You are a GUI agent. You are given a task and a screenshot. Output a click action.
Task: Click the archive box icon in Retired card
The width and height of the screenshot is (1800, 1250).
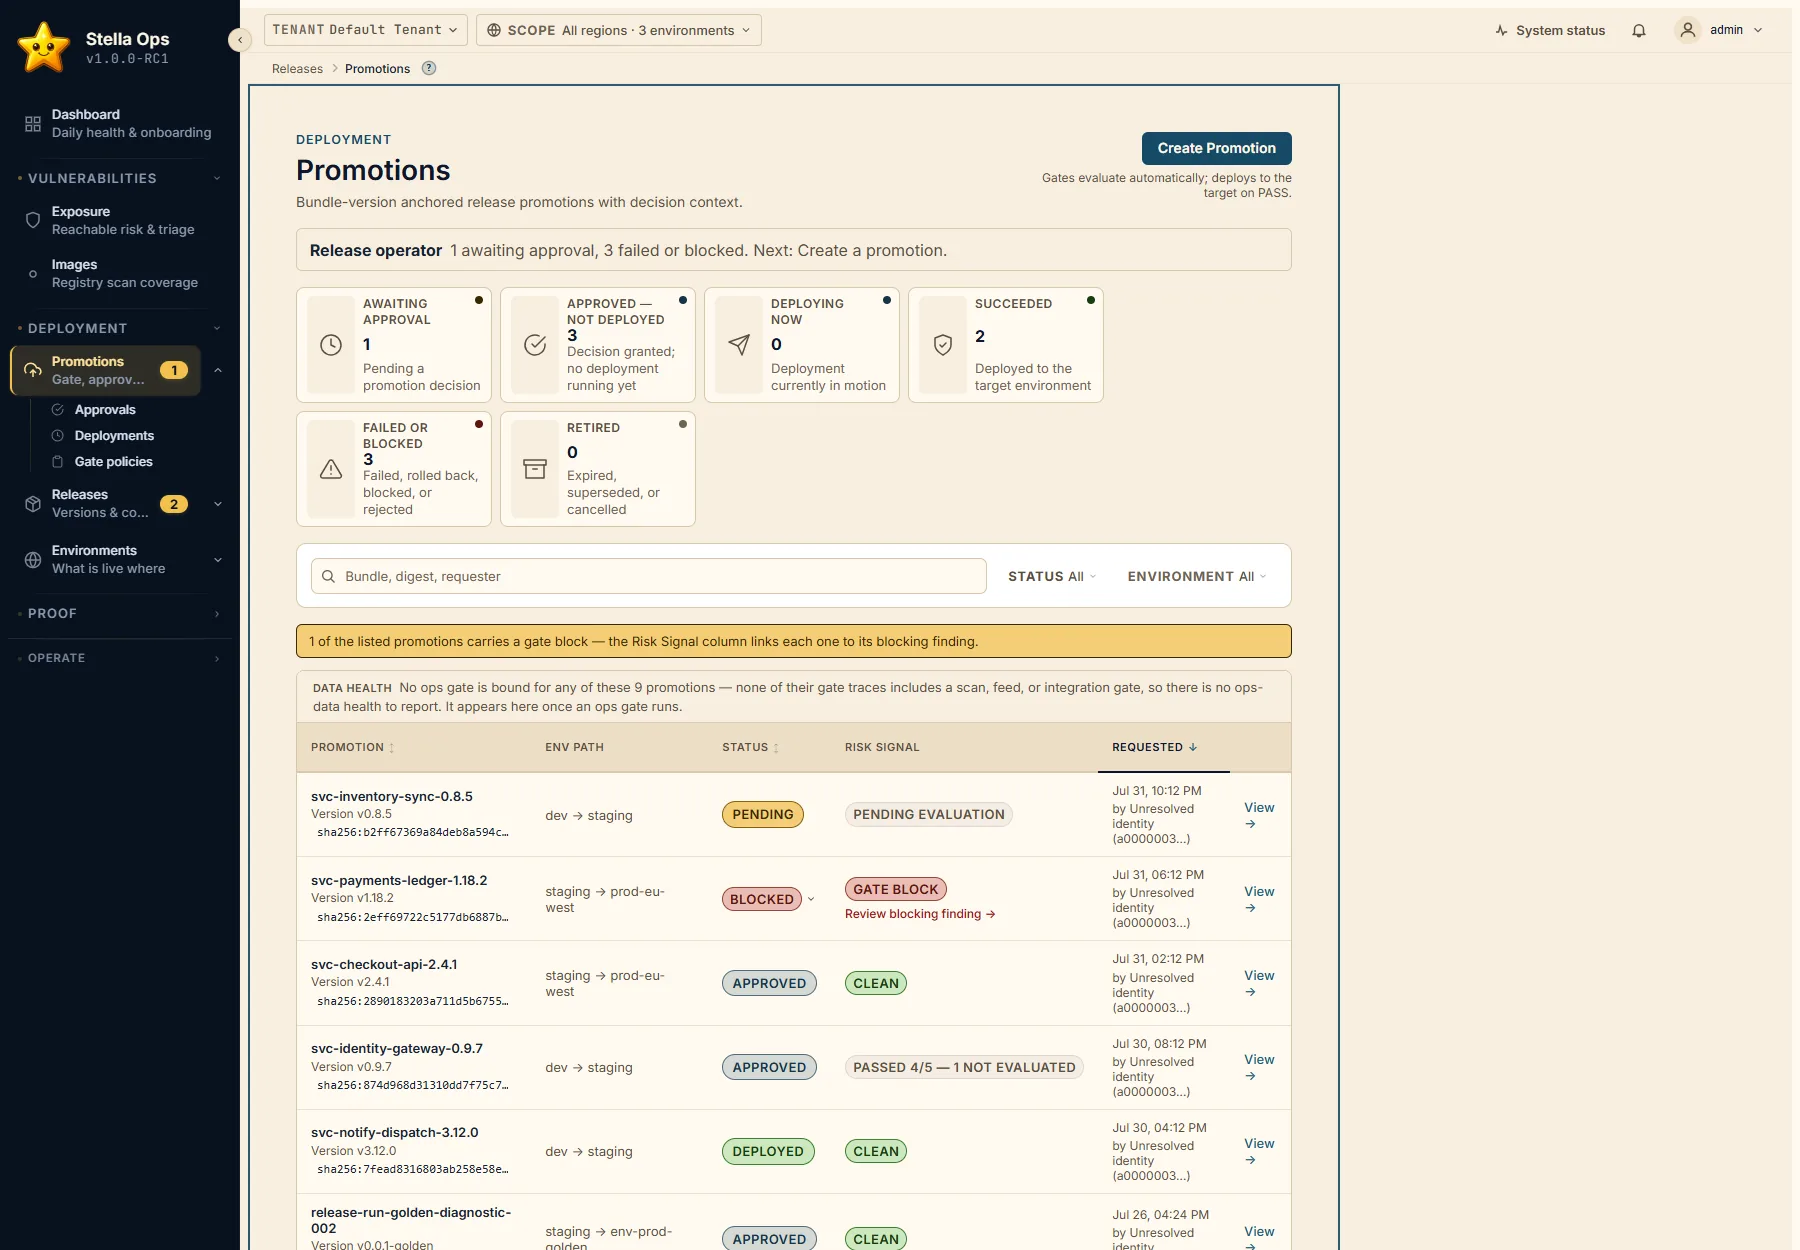(535, 469)
